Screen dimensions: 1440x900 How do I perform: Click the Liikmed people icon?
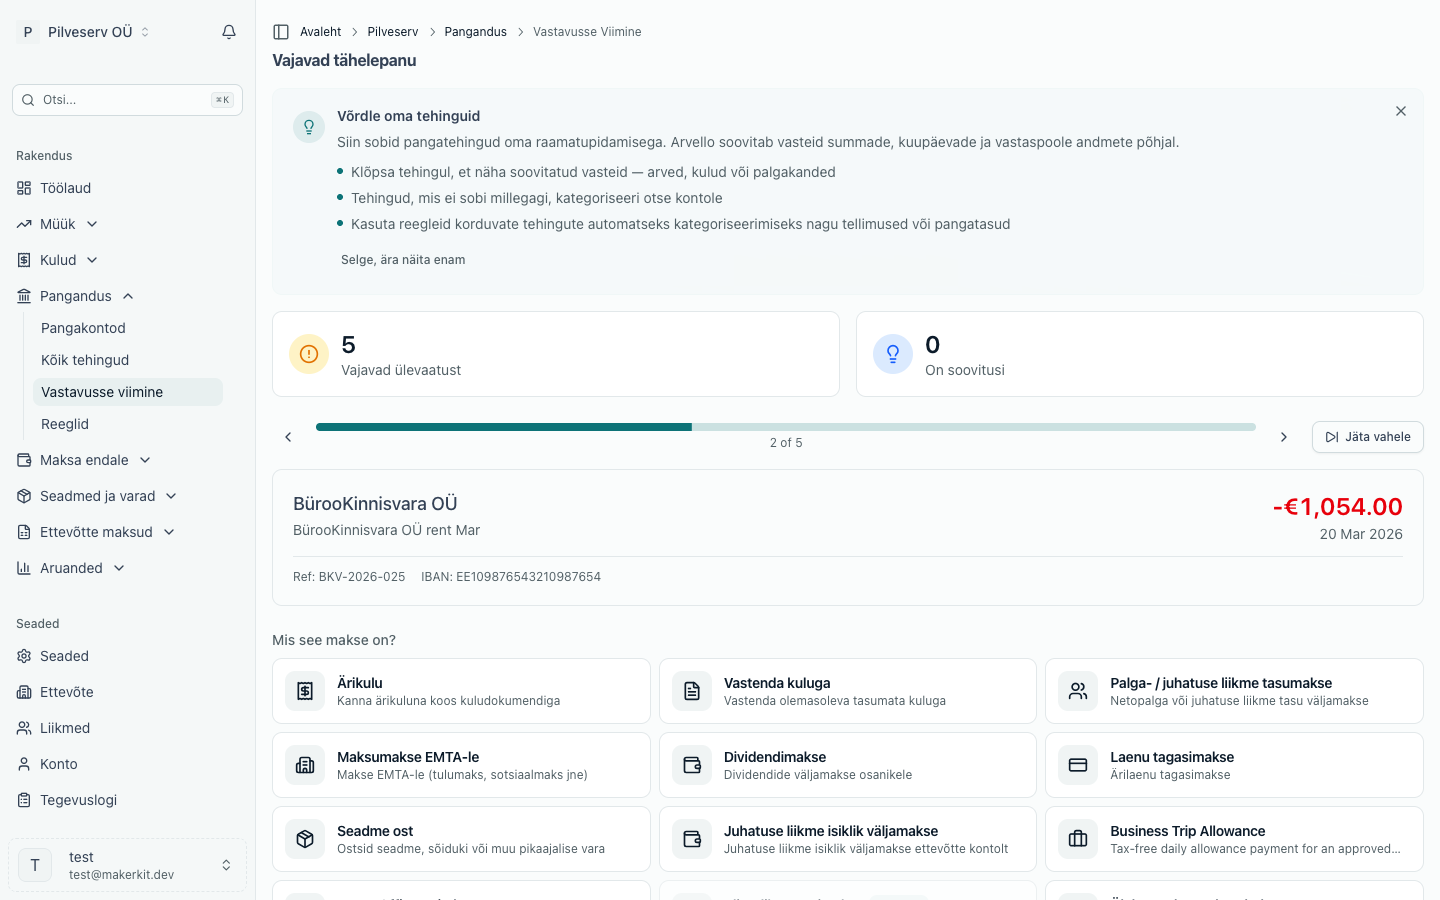[24, 728]
